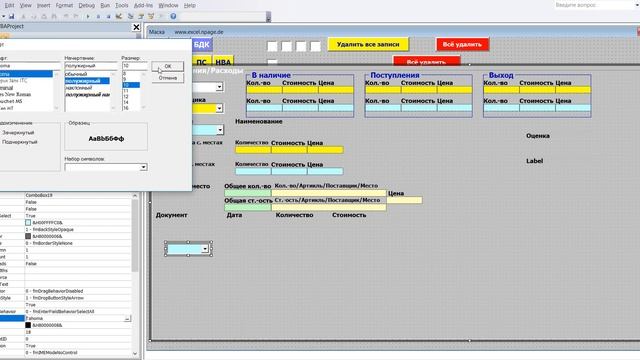This screenshot has width=640, height=360.
Task: Open the Window menu
Action: [168, 5]
